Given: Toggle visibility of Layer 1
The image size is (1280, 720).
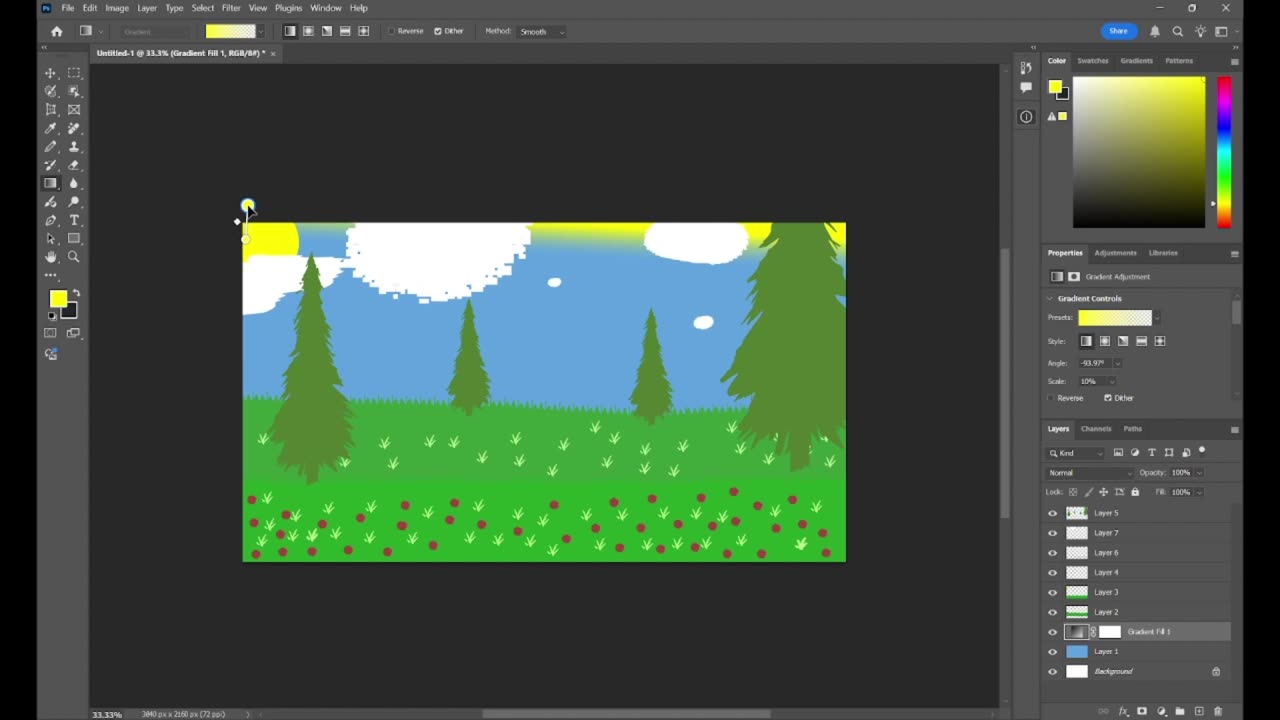Looking at the screenshot, I should (x=1052, y=652).
